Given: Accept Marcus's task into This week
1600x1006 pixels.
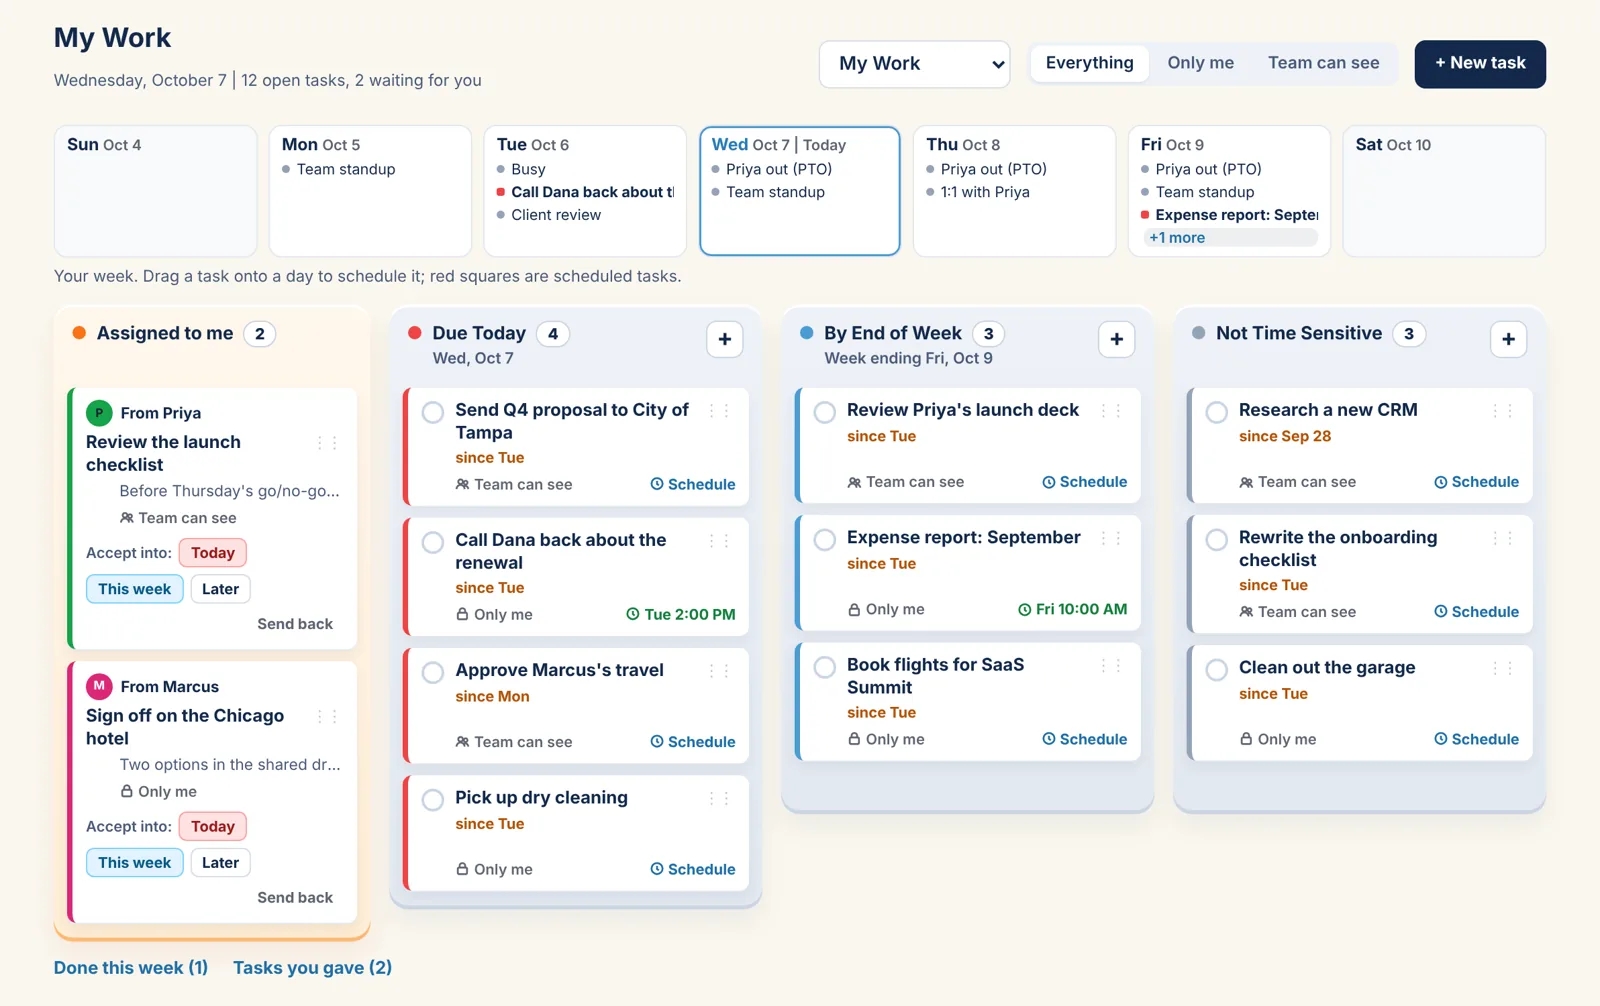Looking at the screenshot, I should [135, 863].
